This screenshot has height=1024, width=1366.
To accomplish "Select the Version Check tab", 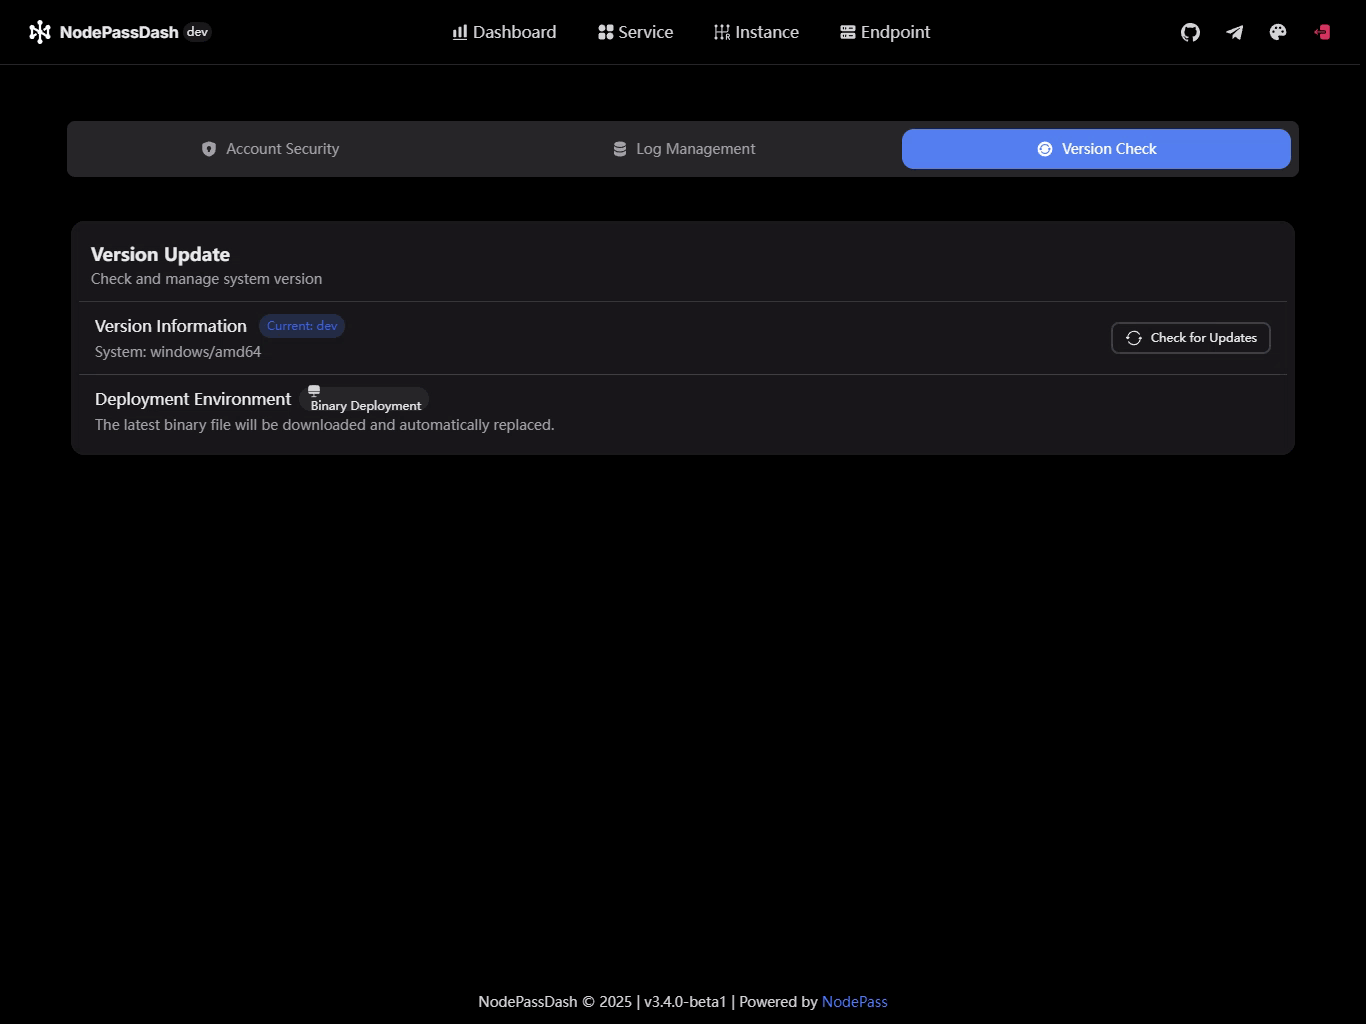I will (x=1096, y=149).
